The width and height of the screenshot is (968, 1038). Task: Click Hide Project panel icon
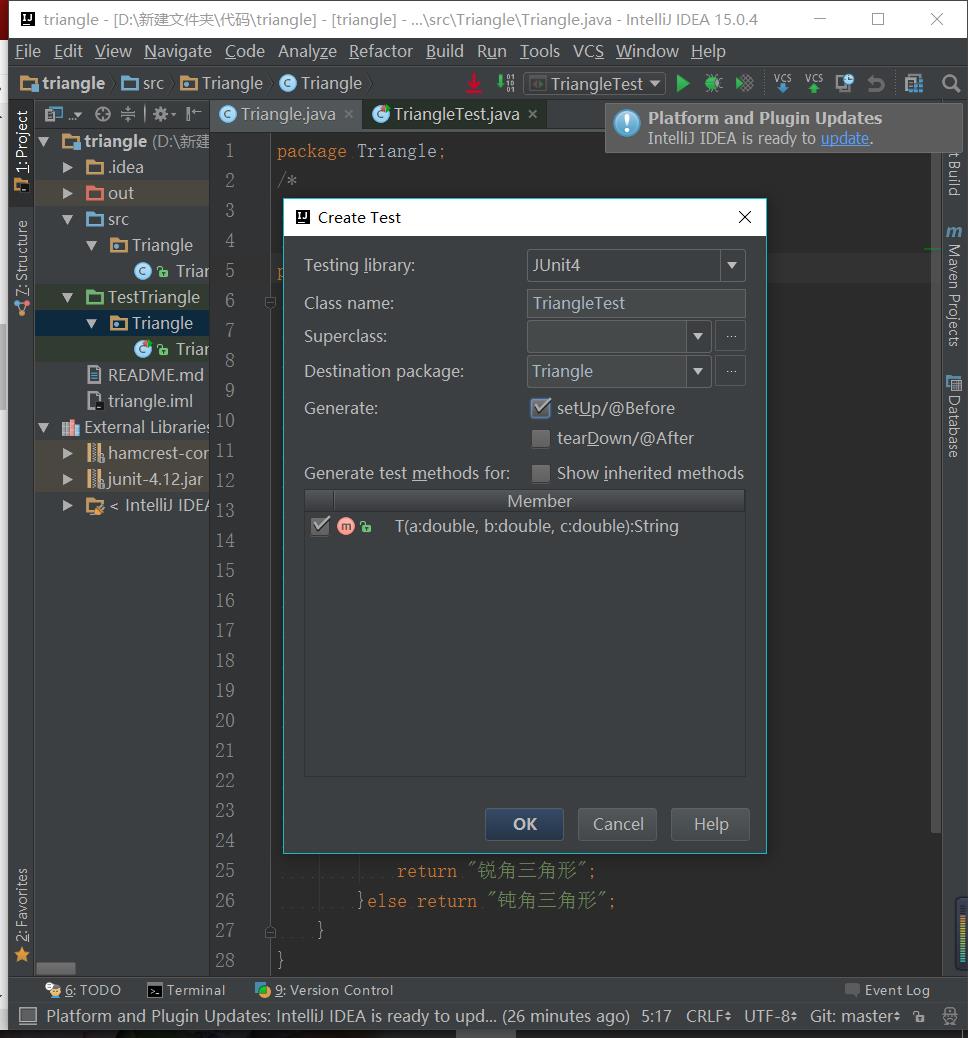[x=193, y=115]
